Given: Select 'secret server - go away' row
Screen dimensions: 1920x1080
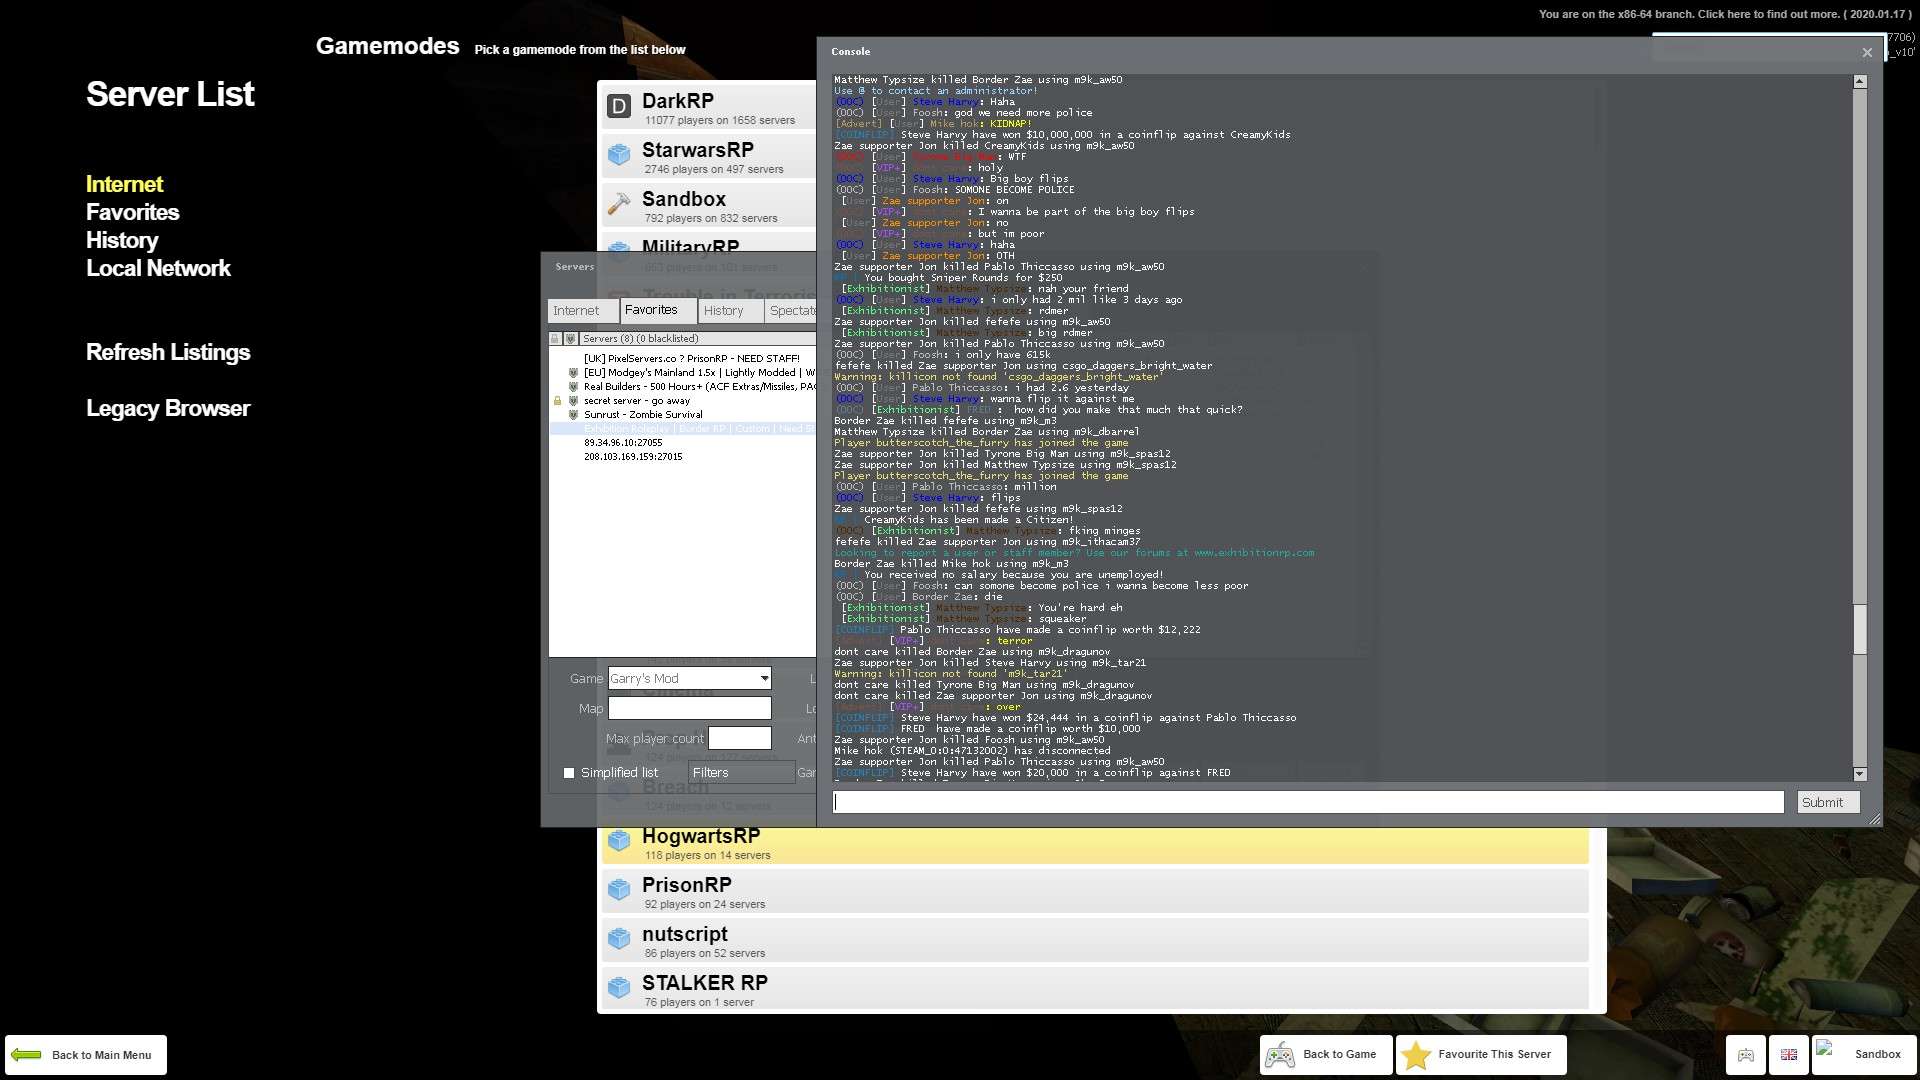Looking at the screenshot, I should click(683, 401).
